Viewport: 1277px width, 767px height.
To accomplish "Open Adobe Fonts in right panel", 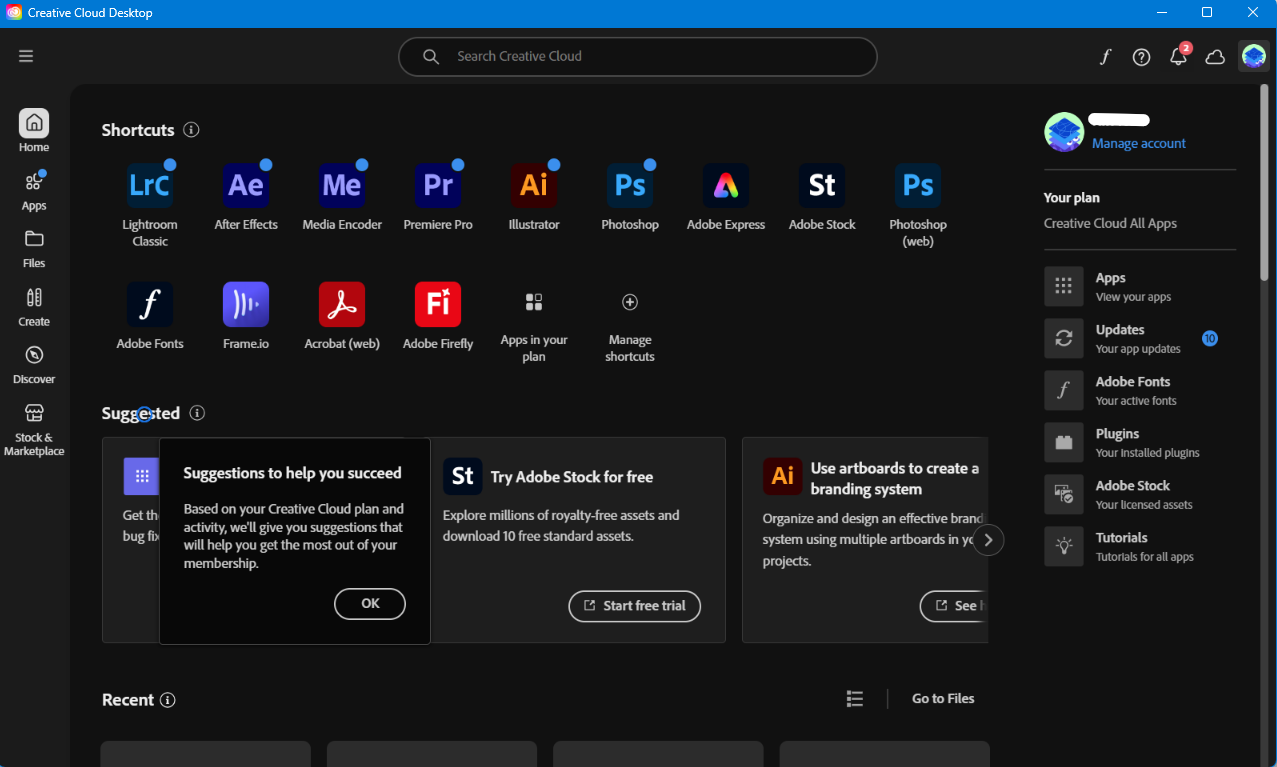I will 1140,390.
